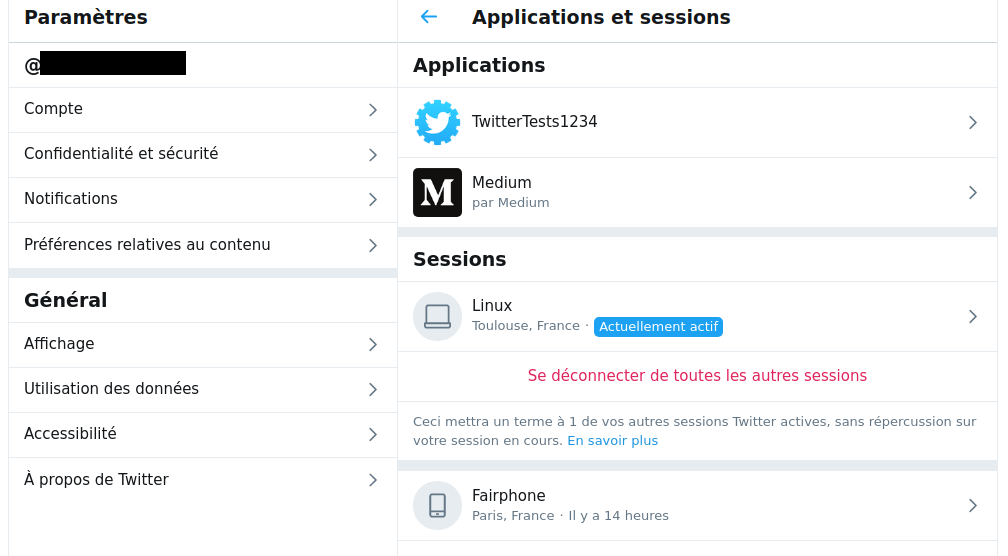Click the Fairphone mobile device icon
This screenshot has height=556, width=1008.
pos(437,505)
